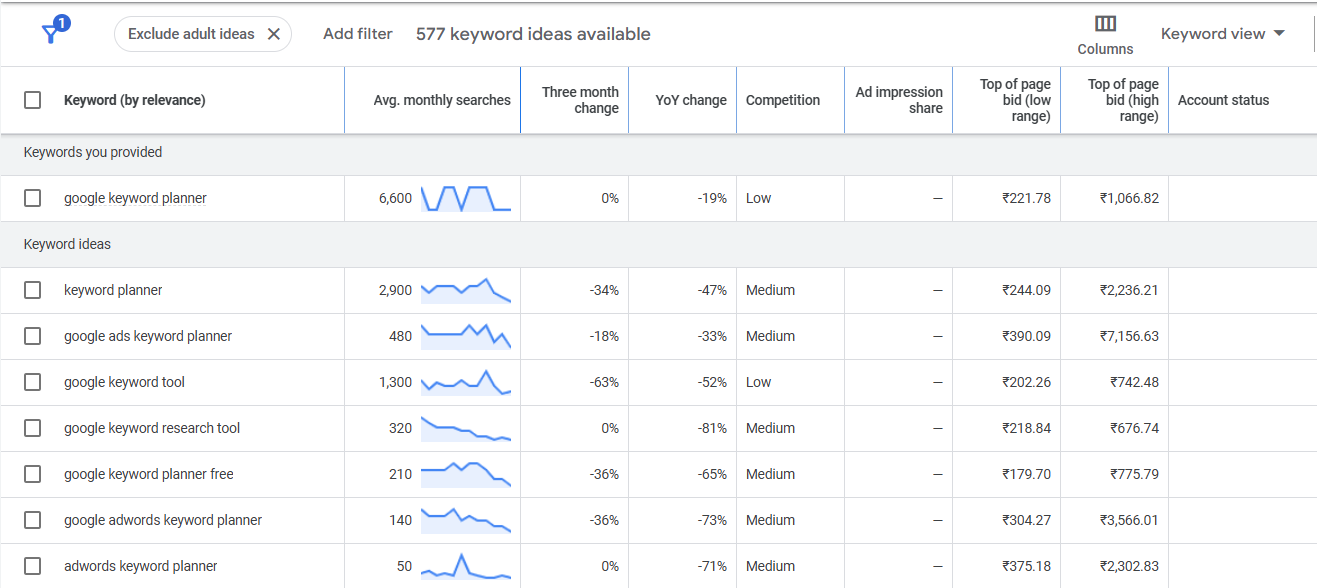Click the keyword 'google keyword tool'

coord(124,382)
